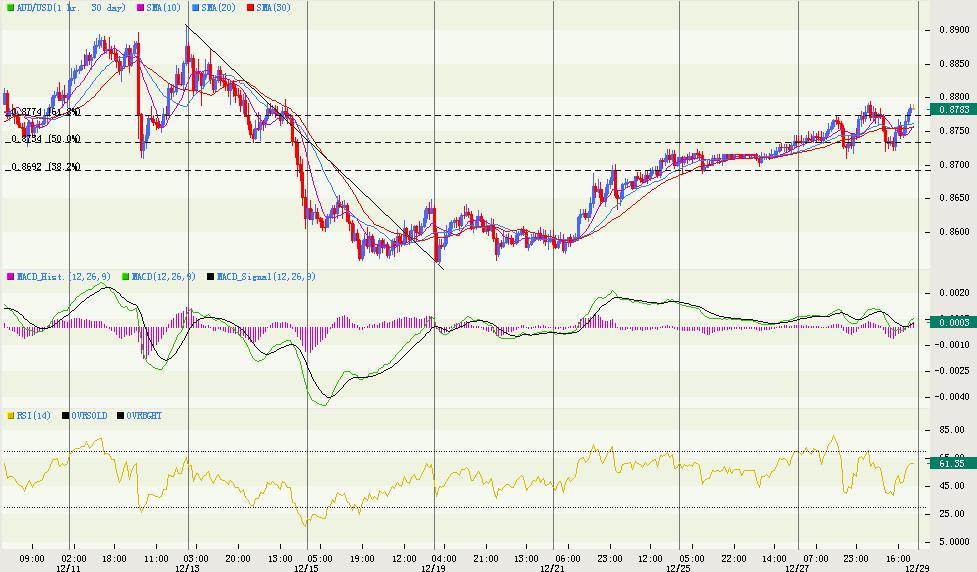This screenshot has height=572, width=977.
Task: Select the MACD_Signal(12,26,9) legend label
Action: click(x=265, y=276)
